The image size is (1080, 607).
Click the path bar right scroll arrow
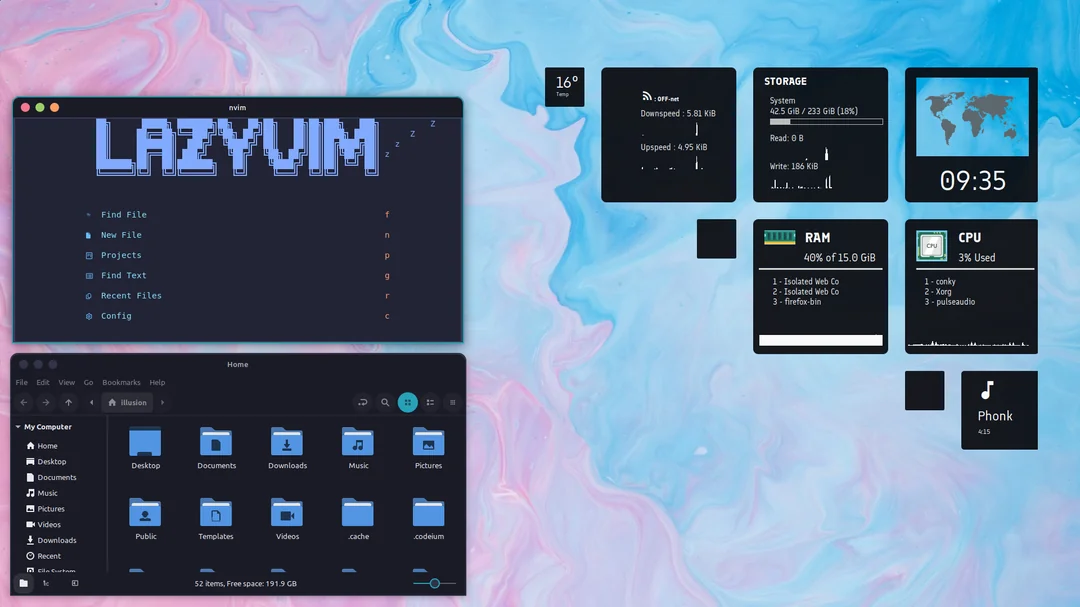tap(163, 402)
